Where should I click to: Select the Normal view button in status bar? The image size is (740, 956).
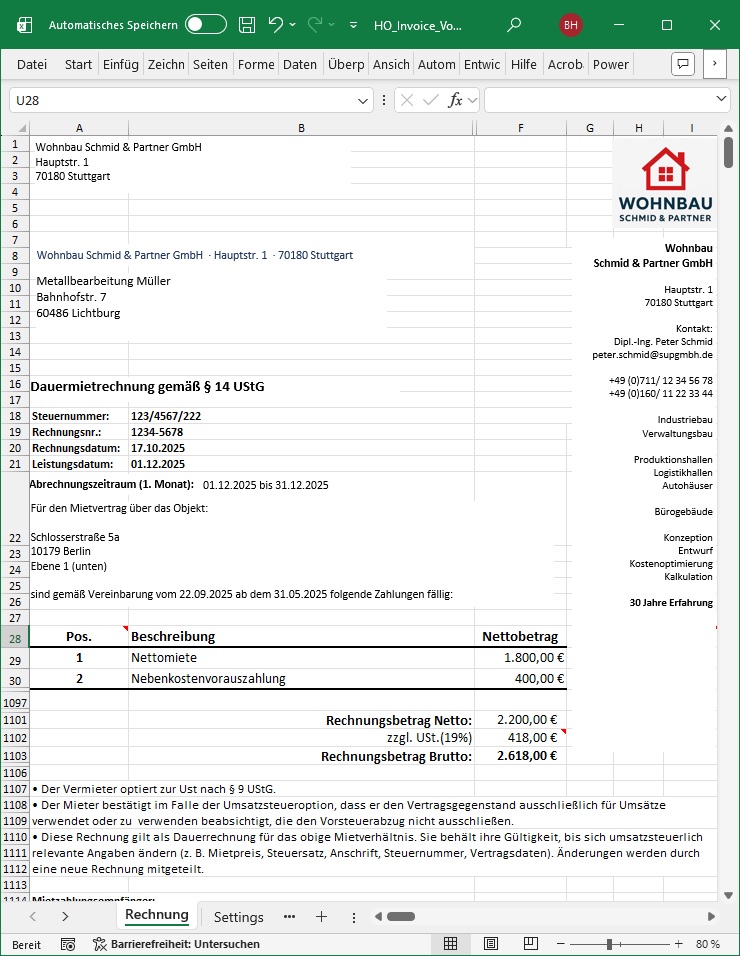pyautogui.click(x=451, y=944)
